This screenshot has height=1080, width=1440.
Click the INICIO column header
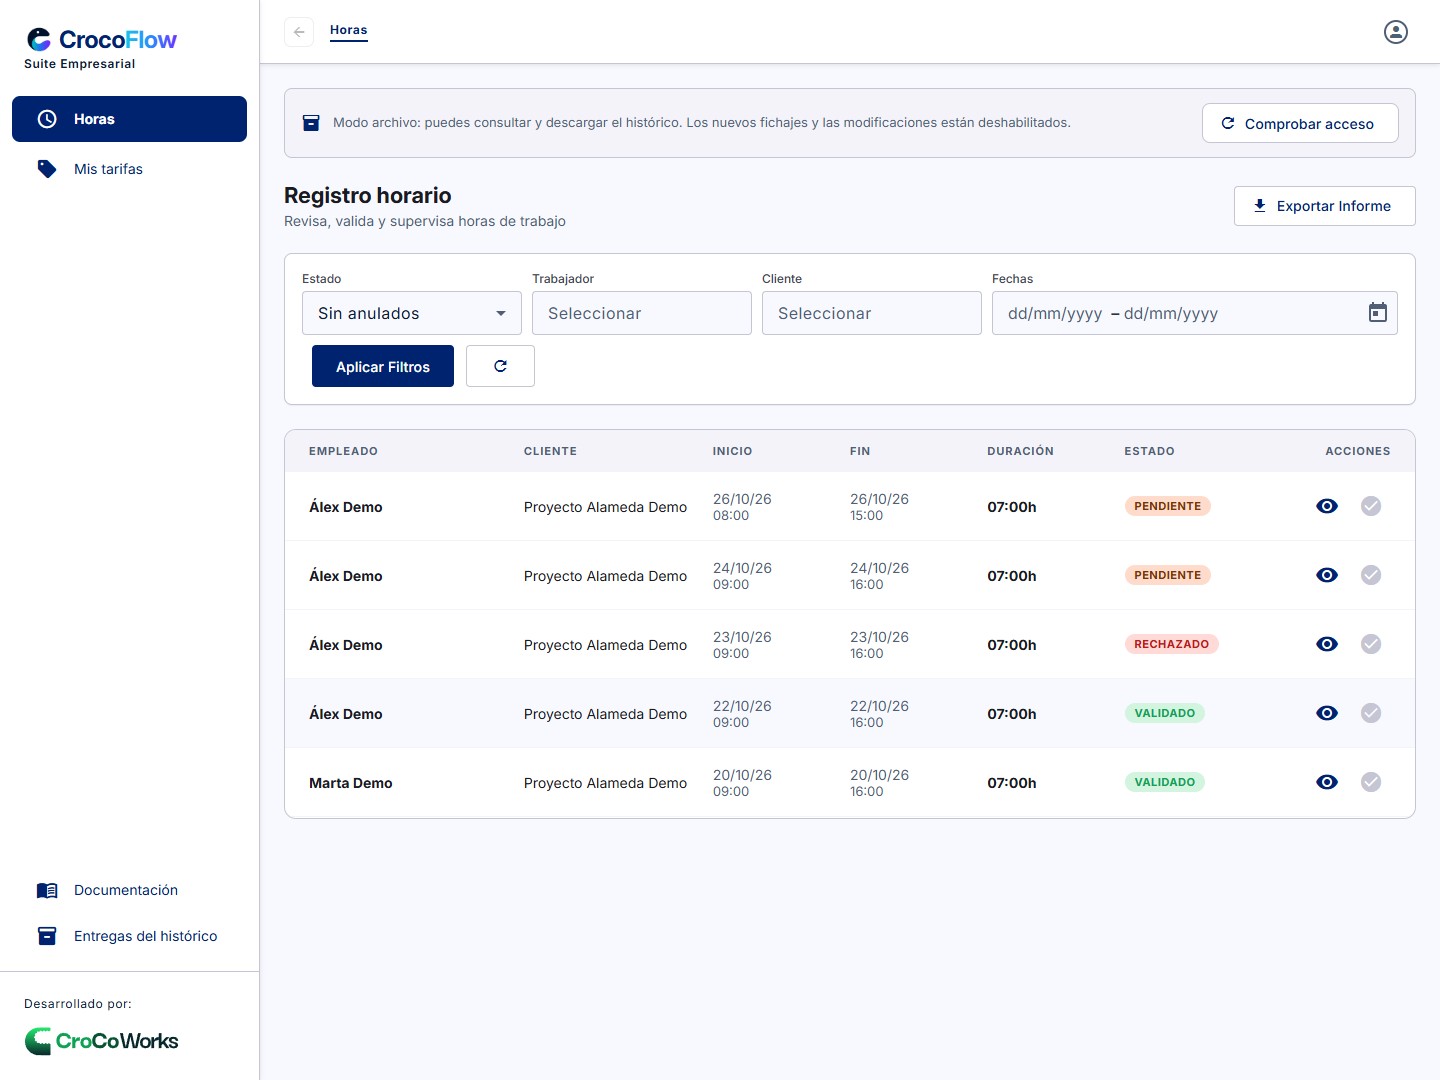[x=732, y=451]
